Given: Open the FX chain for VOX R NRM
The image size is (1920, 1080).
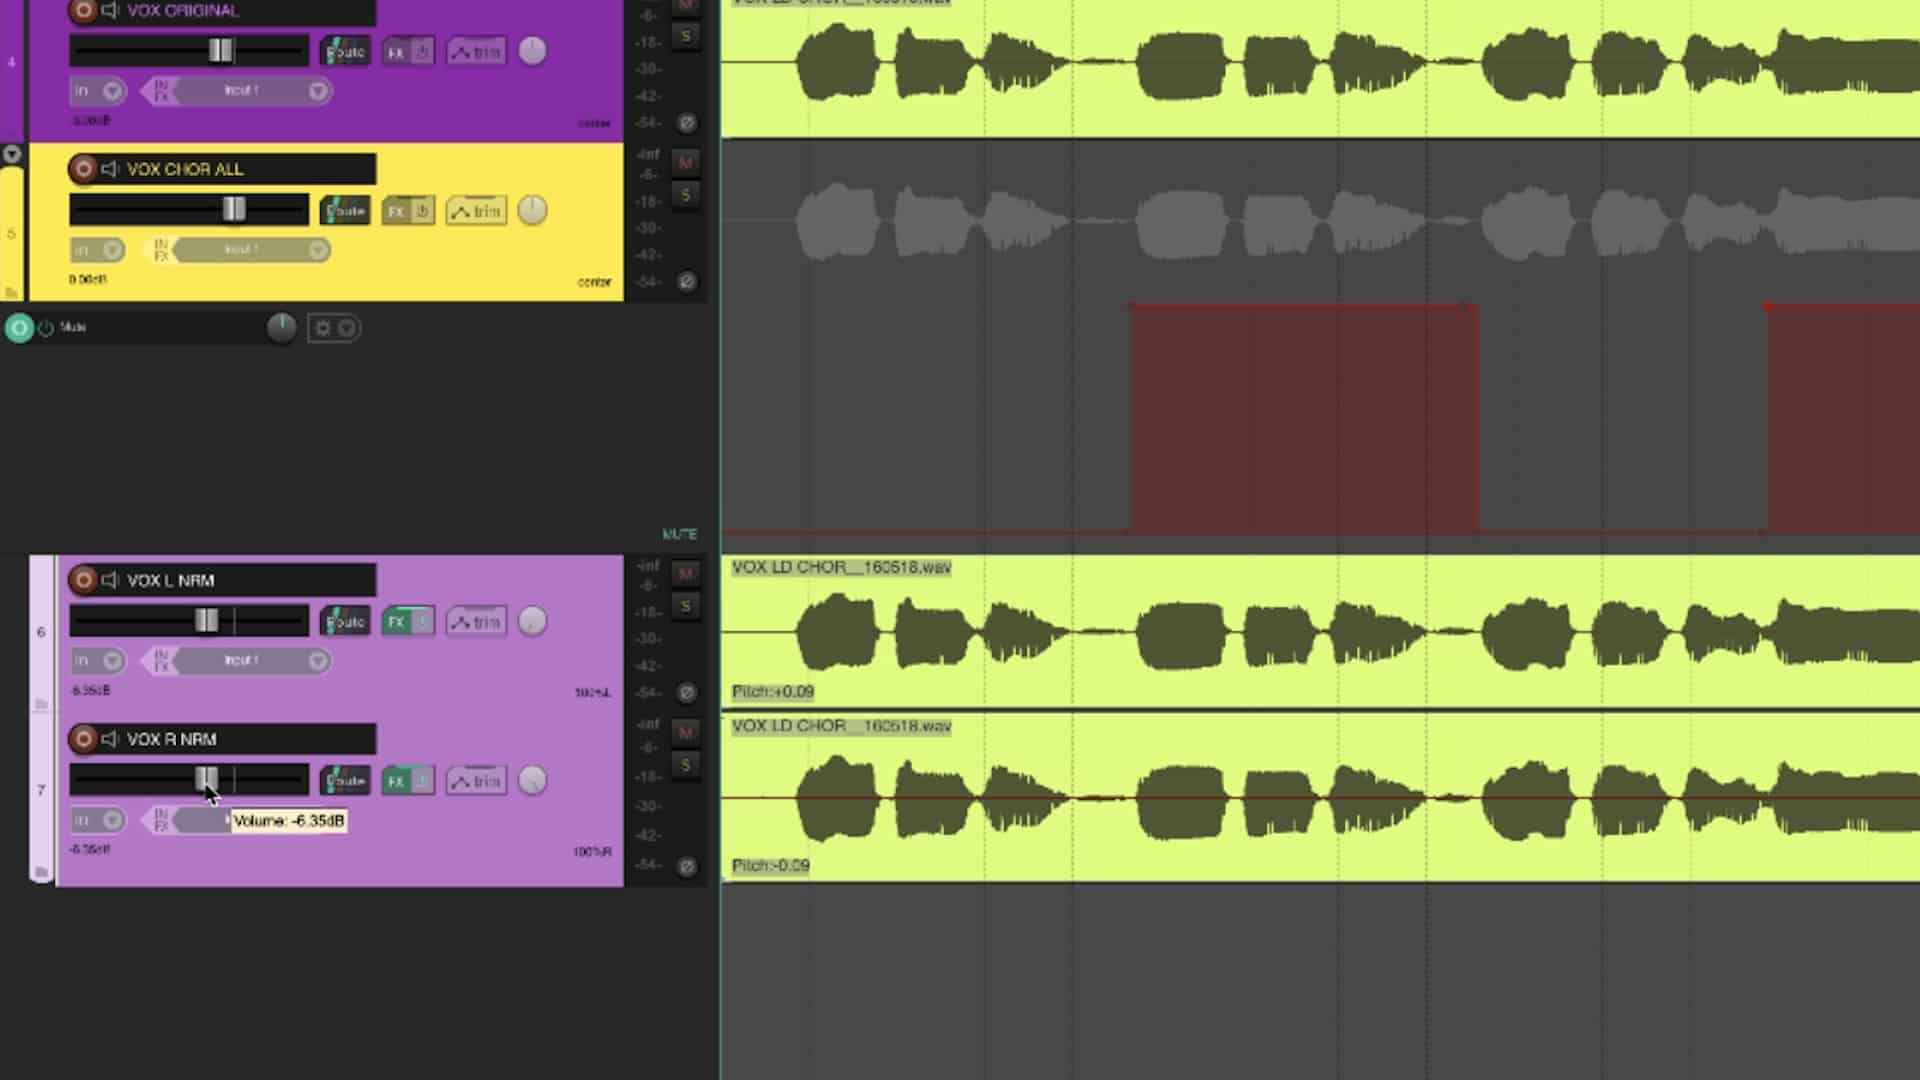Looking at the screenshot, I should (x=397, y=781).
